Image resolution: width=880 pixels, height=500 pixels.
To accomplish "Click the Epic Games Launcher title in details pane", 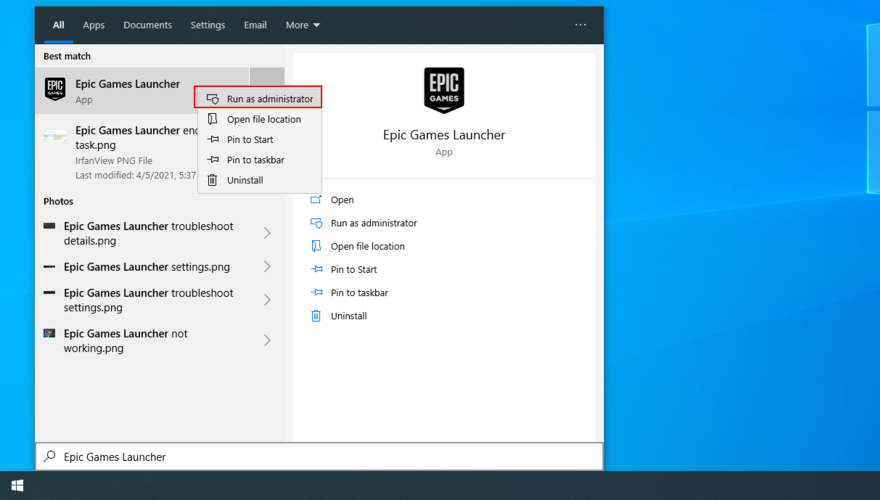I will coord(444,135).
